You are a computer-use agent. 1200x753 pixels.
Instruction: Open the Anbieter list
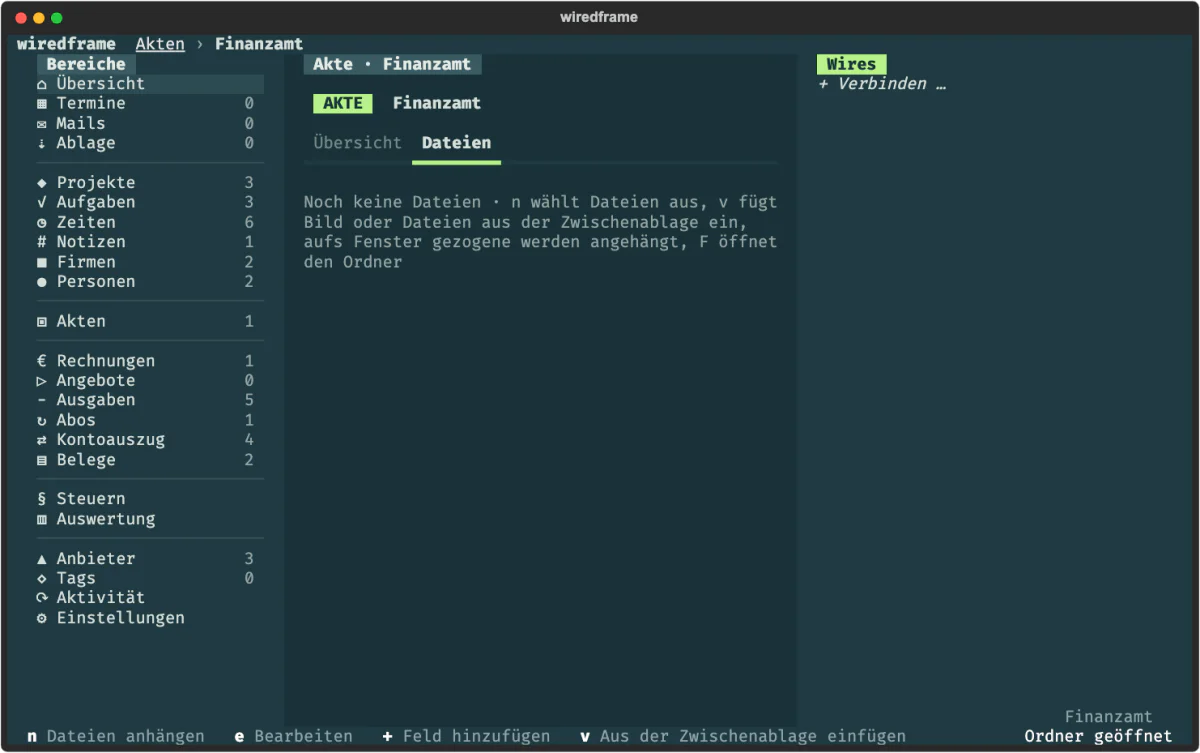point(150,559)
